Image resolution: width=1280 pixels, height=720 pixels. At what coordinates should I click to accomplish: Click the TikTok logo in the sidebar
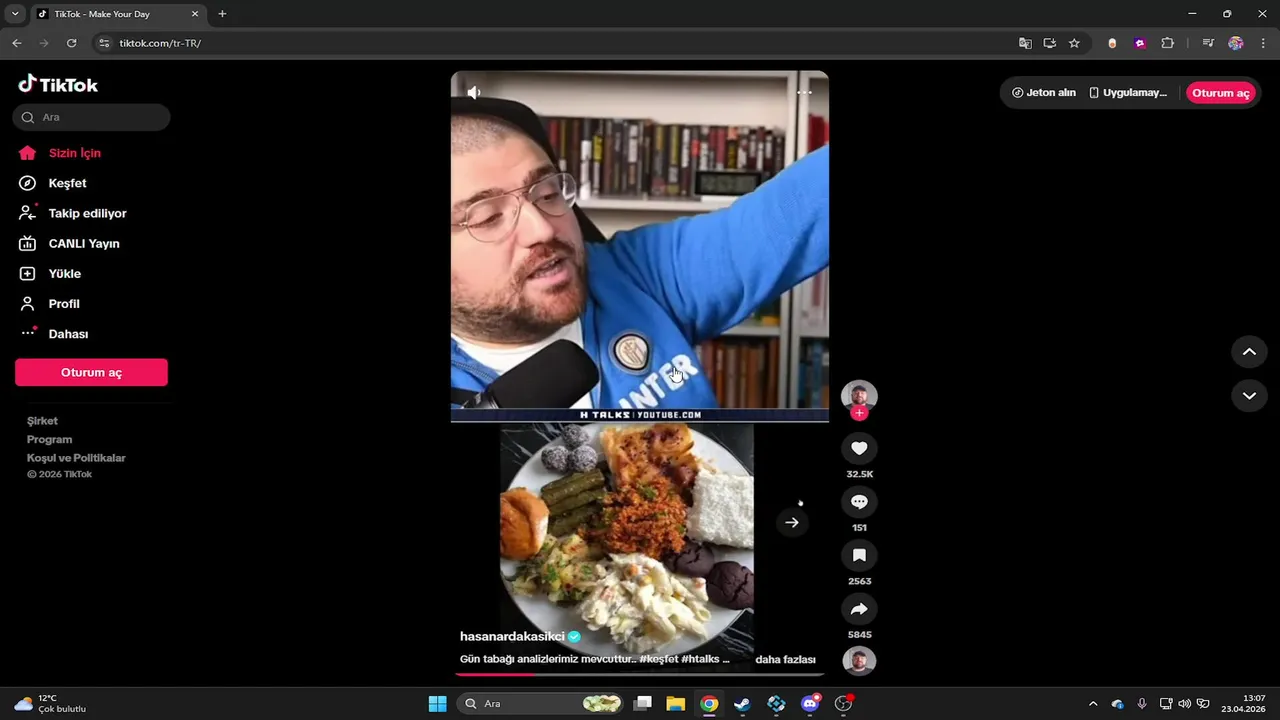(x=58, y=85)
